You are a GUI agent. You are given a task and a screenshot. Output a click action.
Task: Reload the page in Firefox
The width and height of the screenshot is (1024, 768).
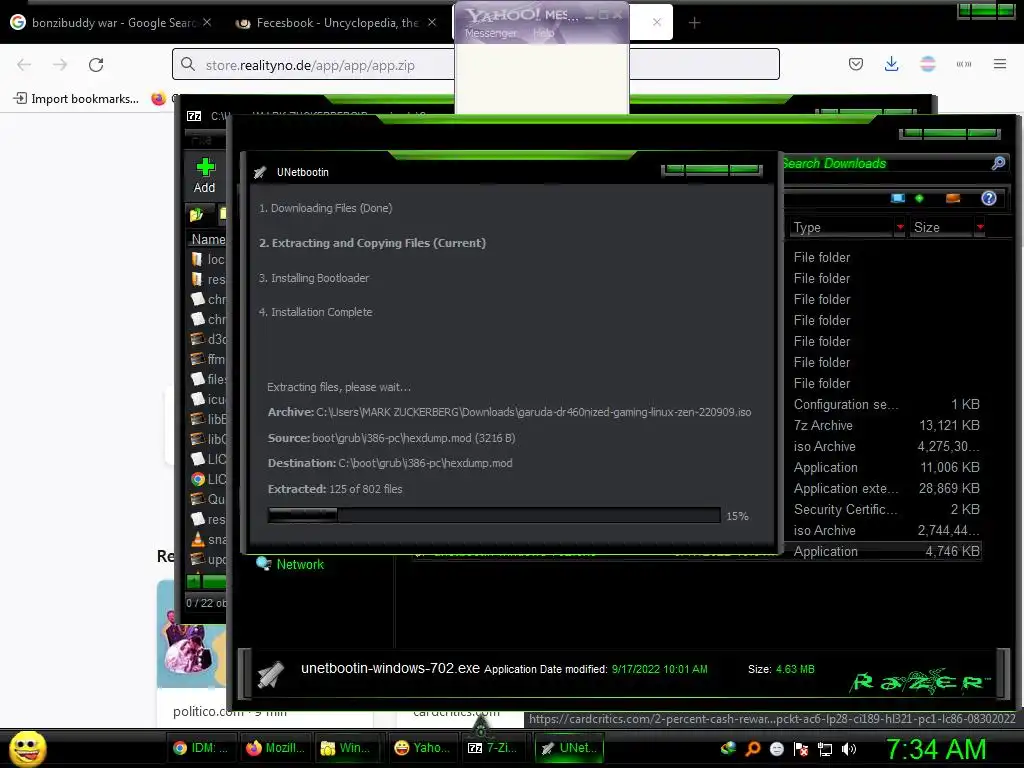pyautogui.click(x=96, y=65)
